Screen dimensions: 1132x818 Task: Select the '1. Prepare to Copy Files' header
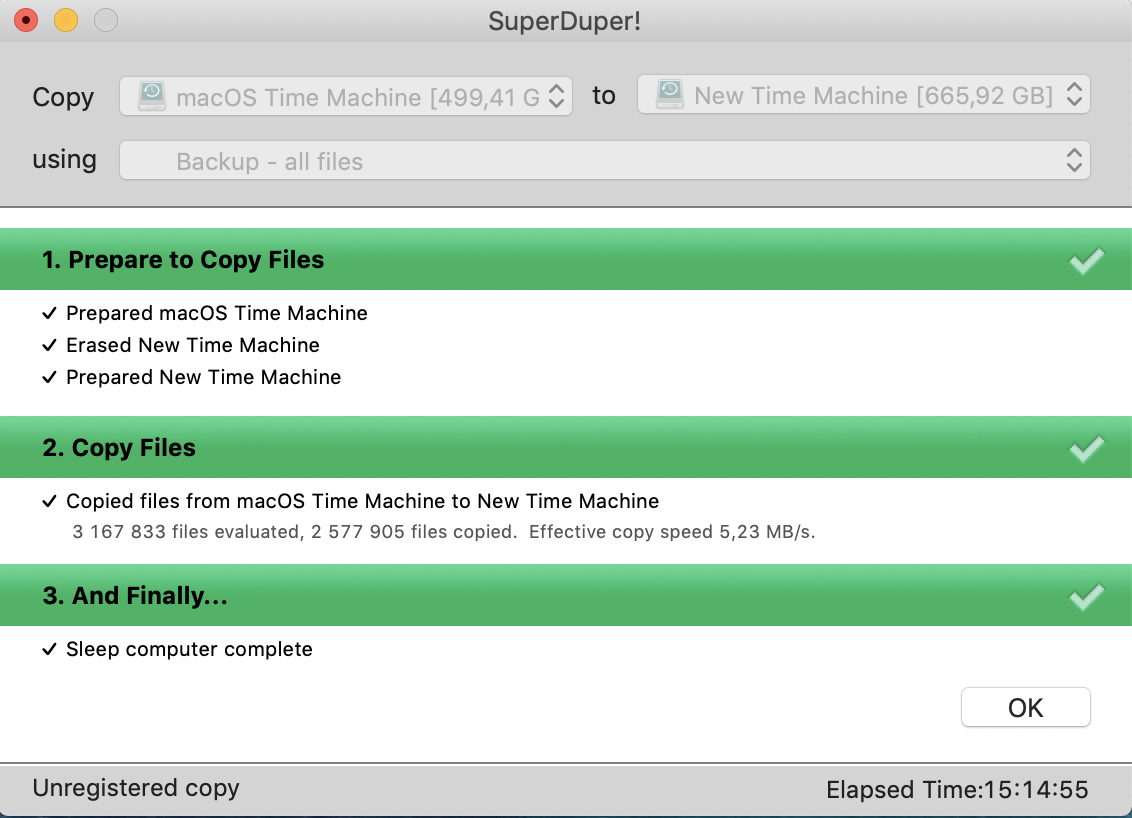click(x=566, y=259)
